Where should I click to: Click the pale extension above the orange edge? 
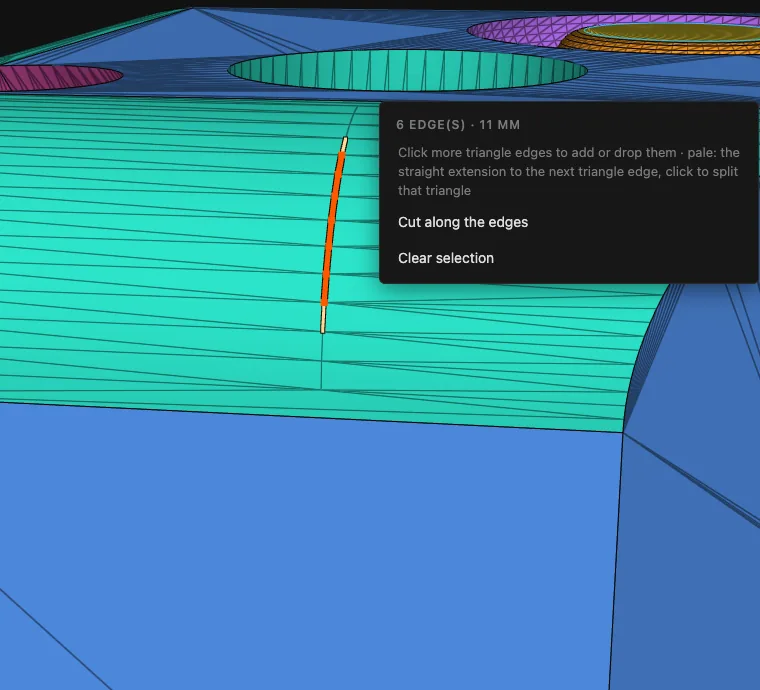pyautogui.click(x=344, y=144)
